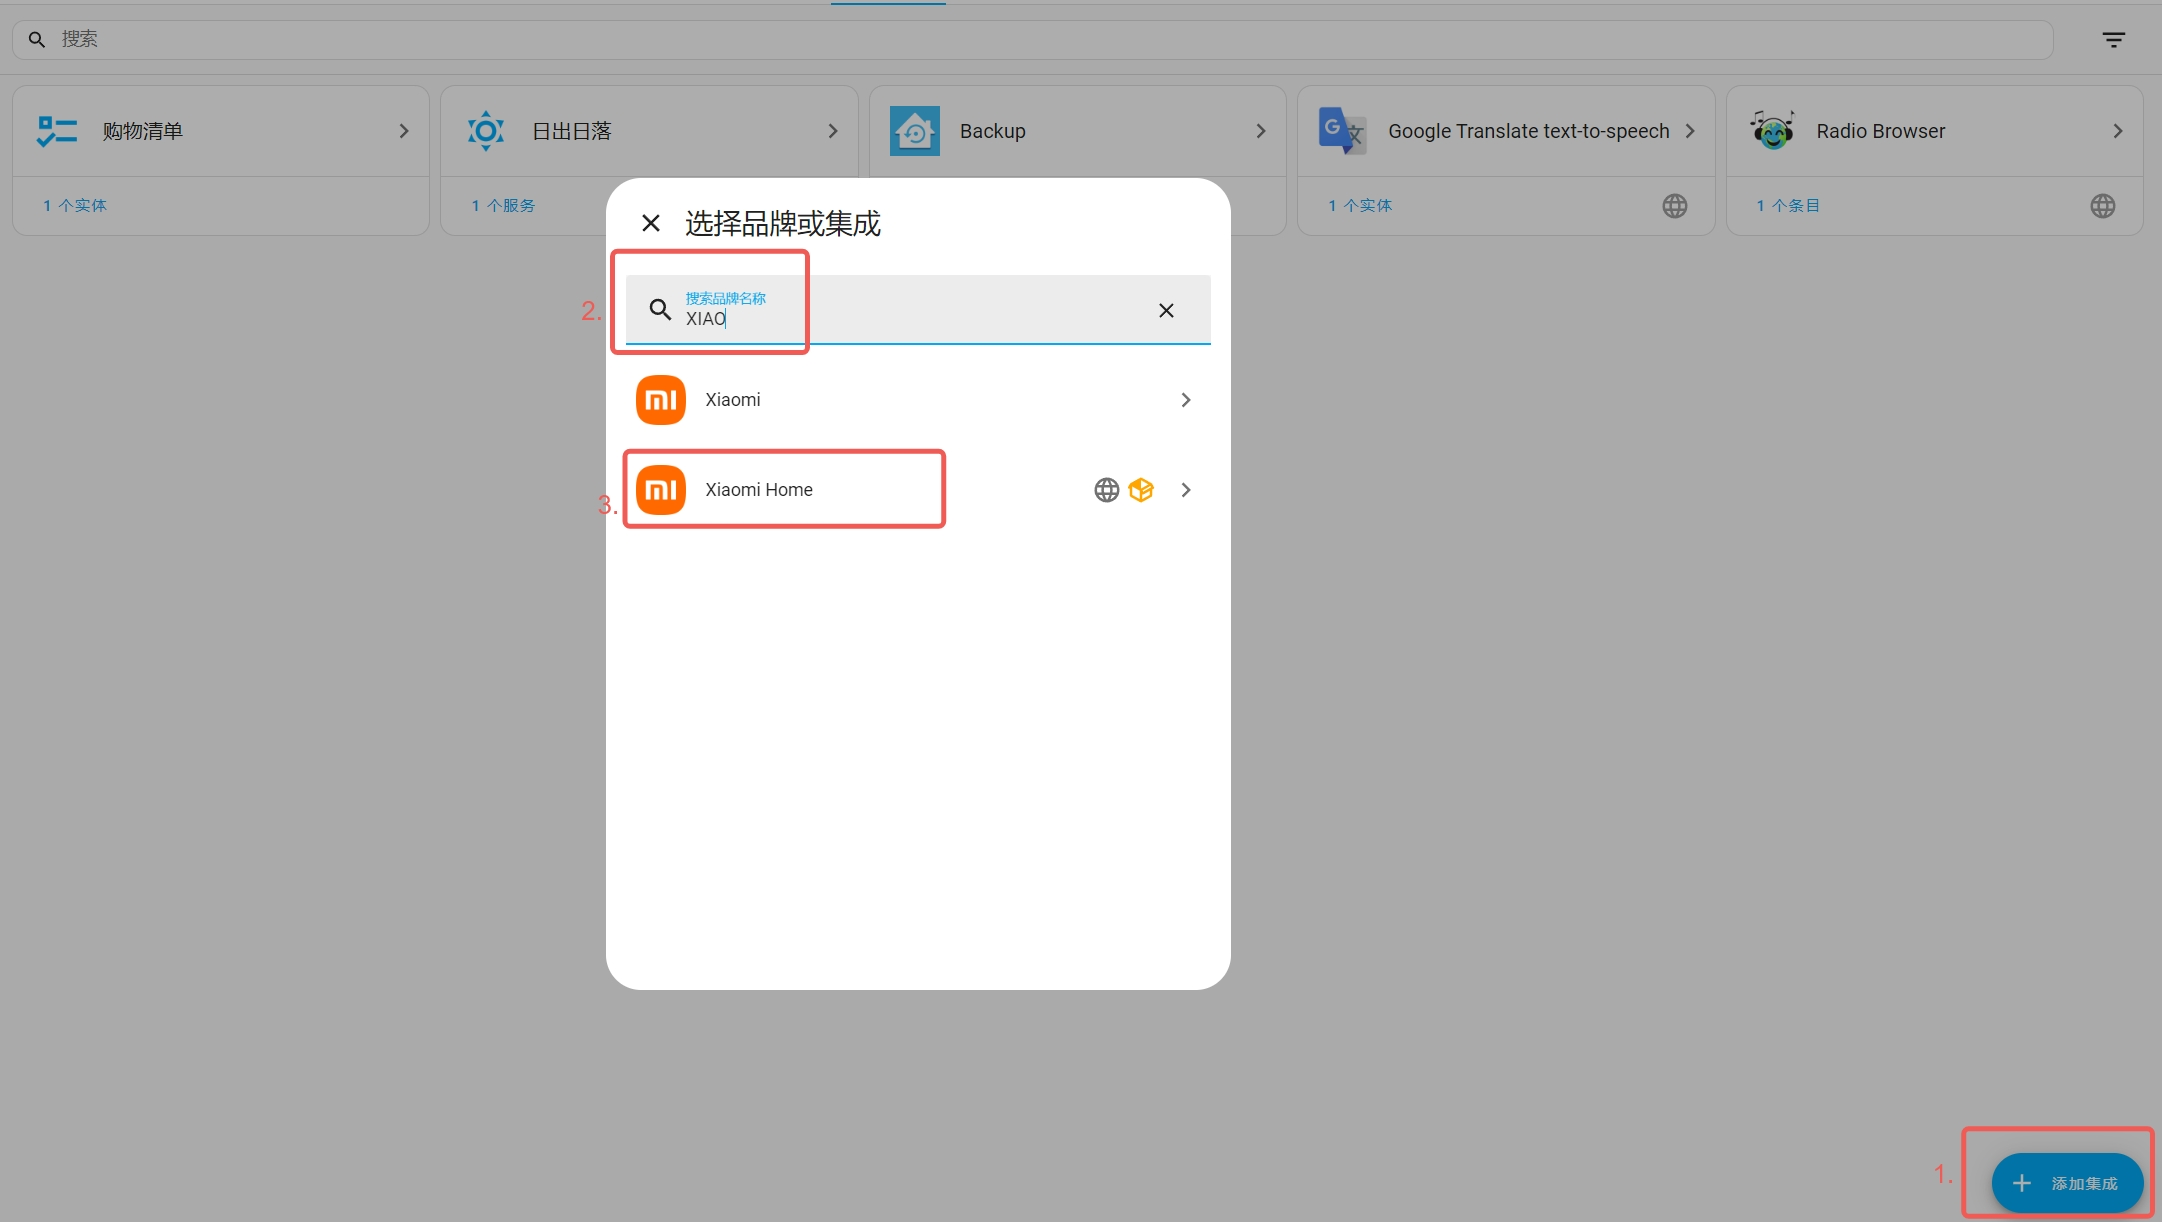The height and width of the screenshot is (1222, 2162).
Task: Clear the brand search text field
Action: coord(1166,310)
